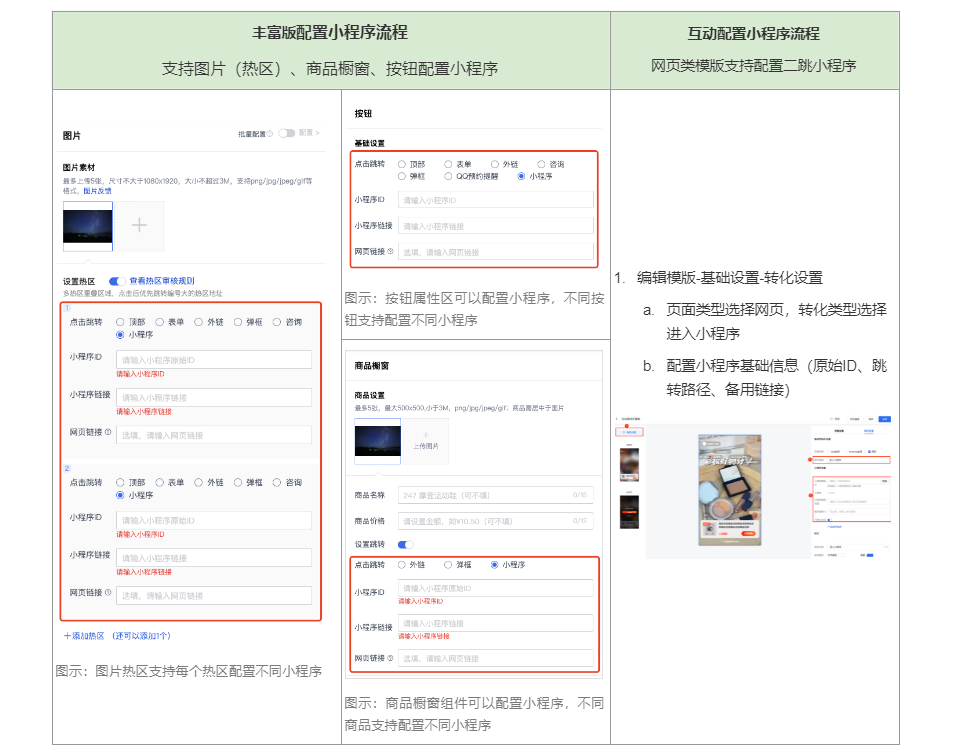Select 顶部 radio option in hotspot 1
Viewport: 966px width, 754px height.
pos(120,322)
